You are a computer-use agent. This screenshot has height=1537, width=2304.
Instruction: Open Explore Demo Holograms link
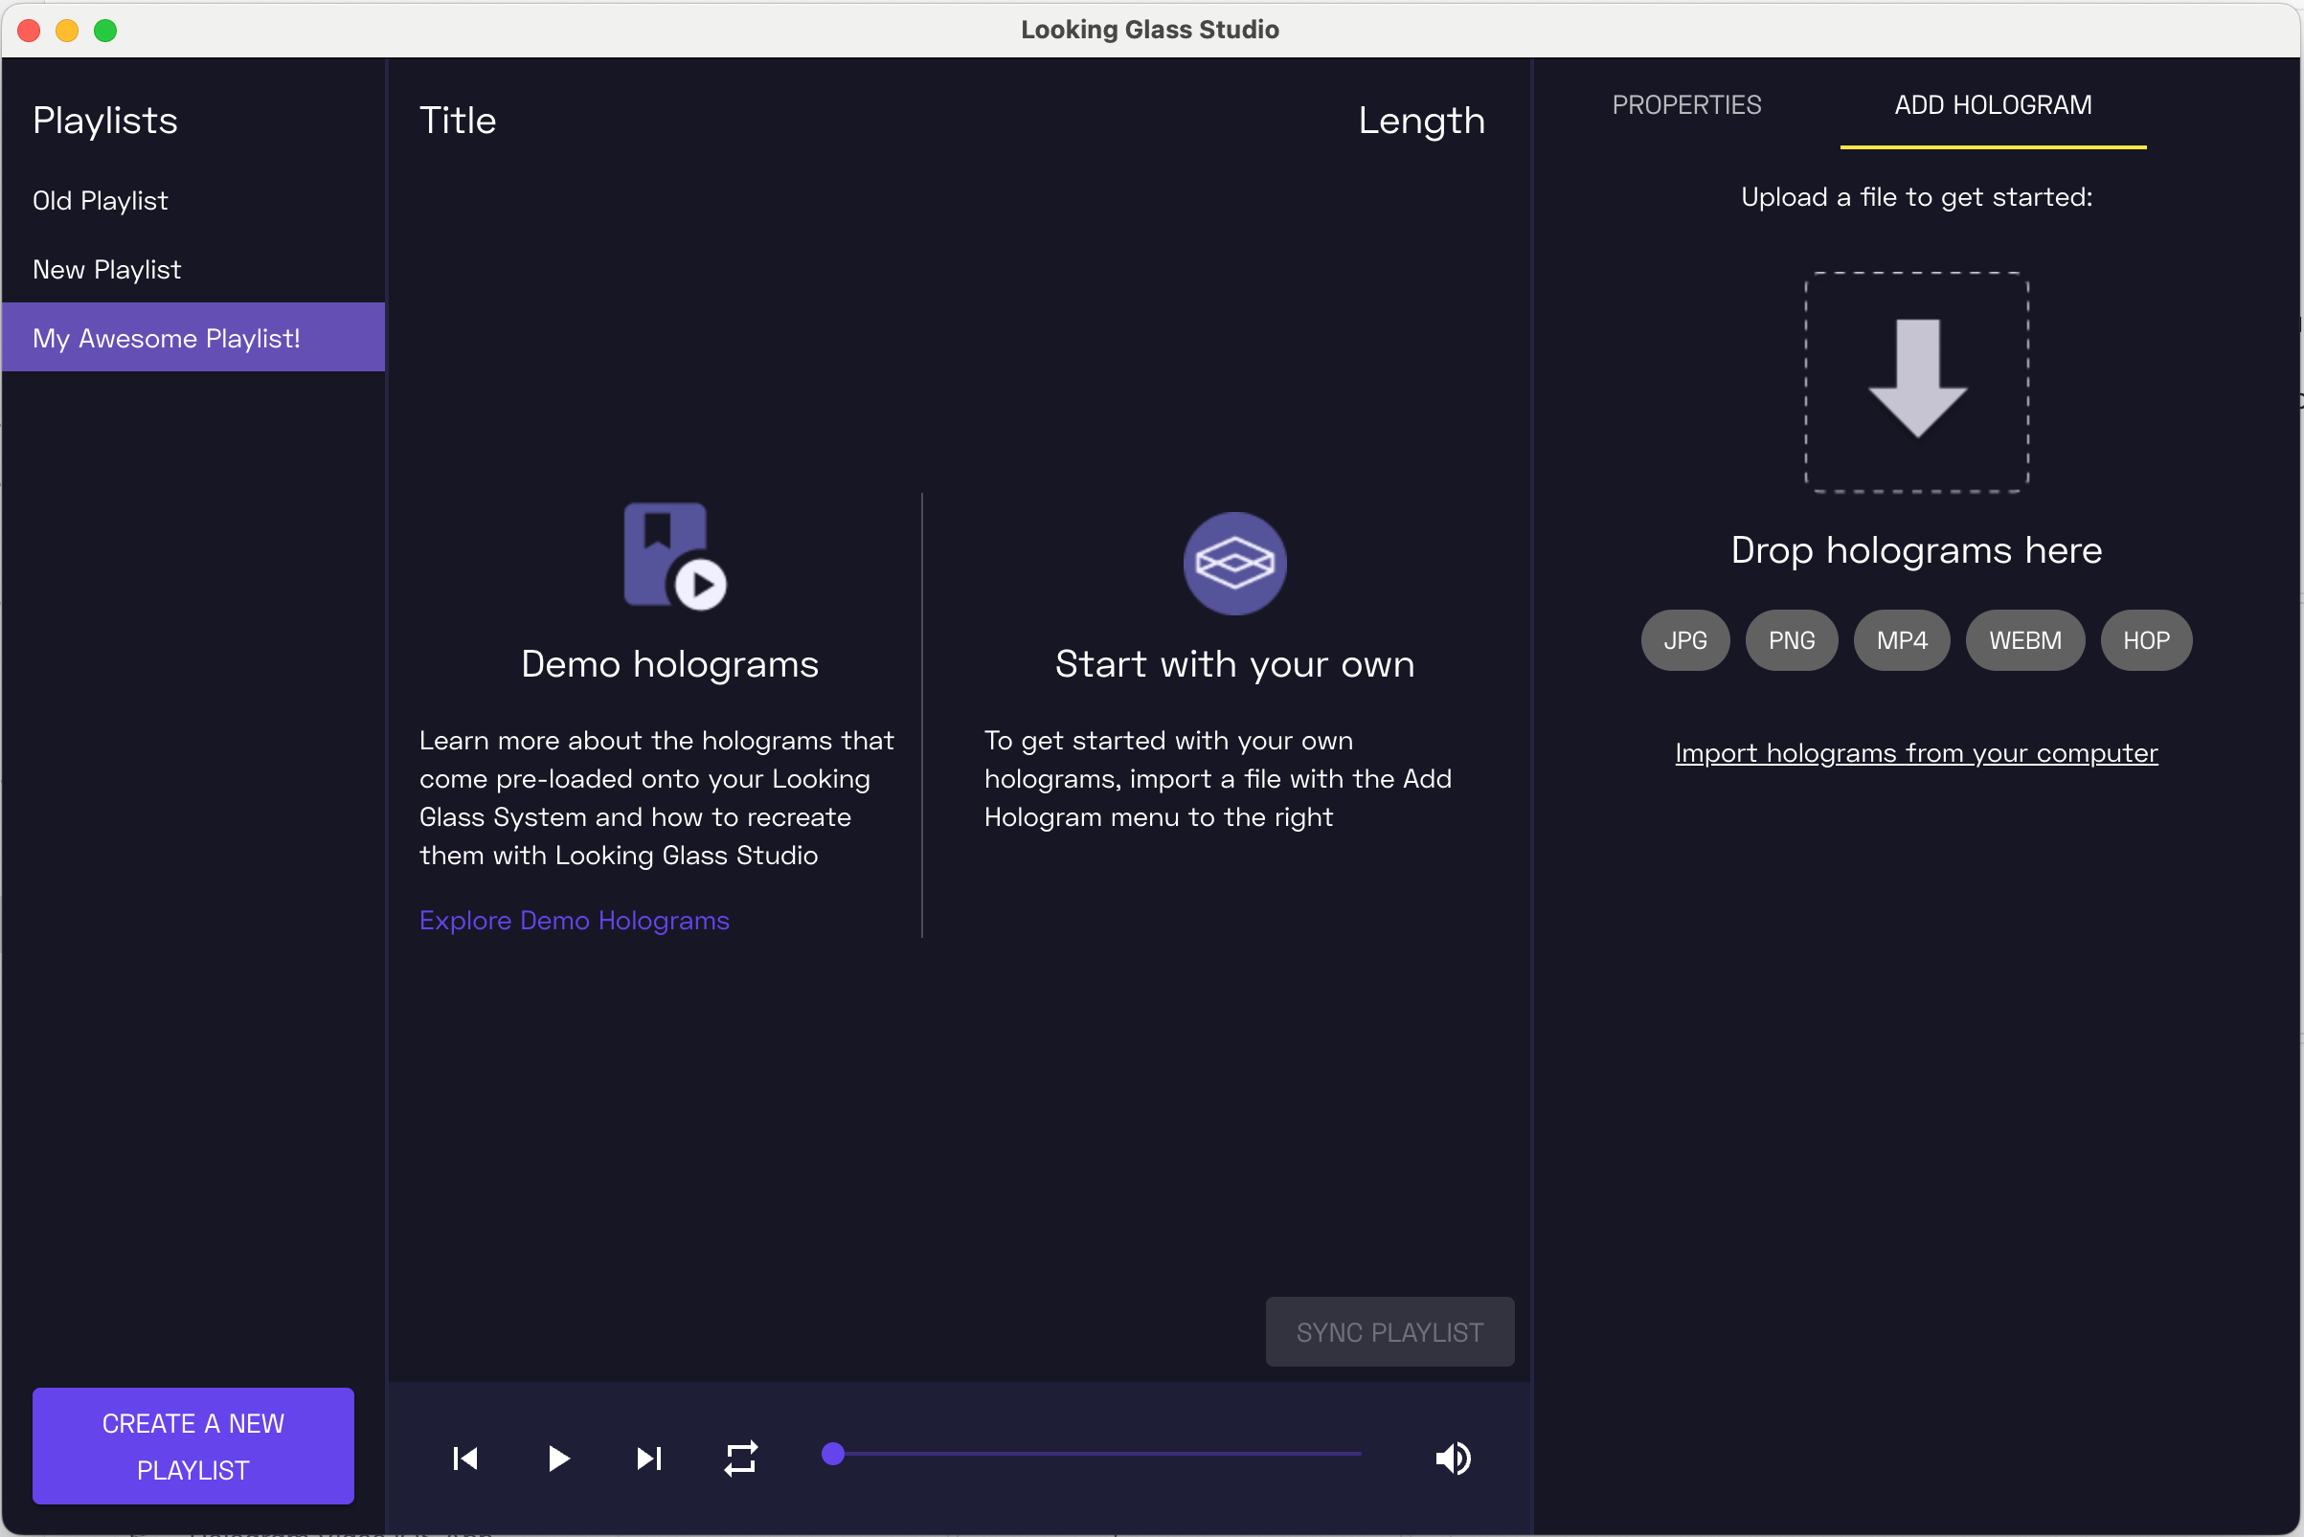pyautogui.click(x=574, y=920)
